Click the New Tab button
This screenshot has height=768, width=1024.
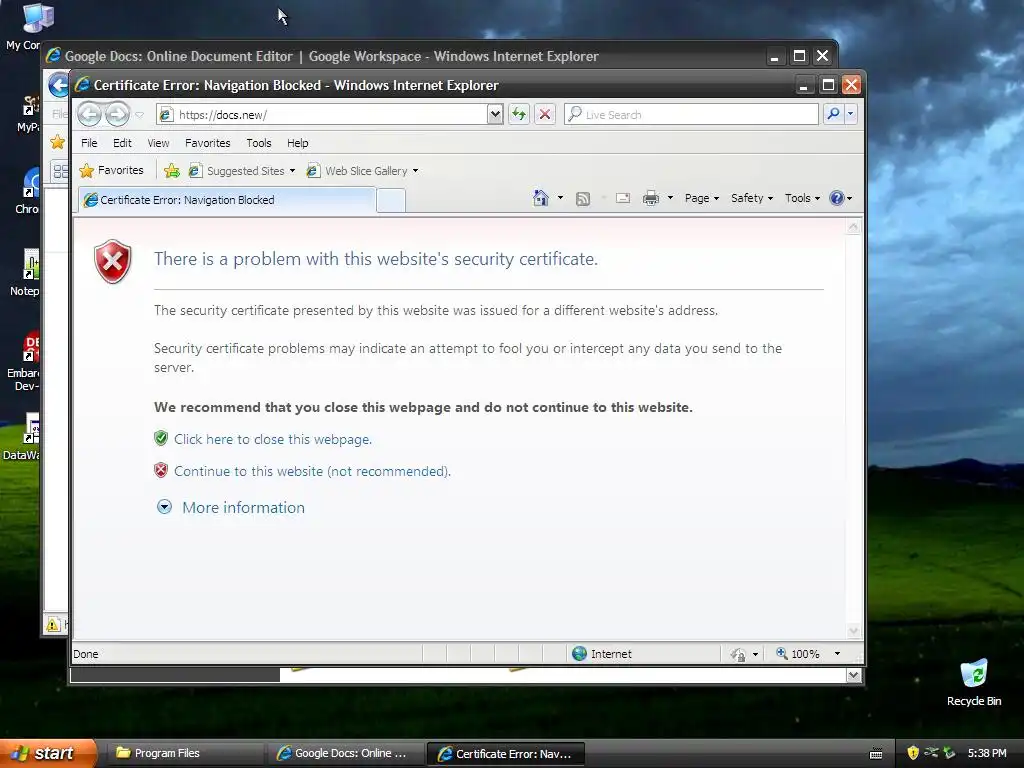click(391, 200)
